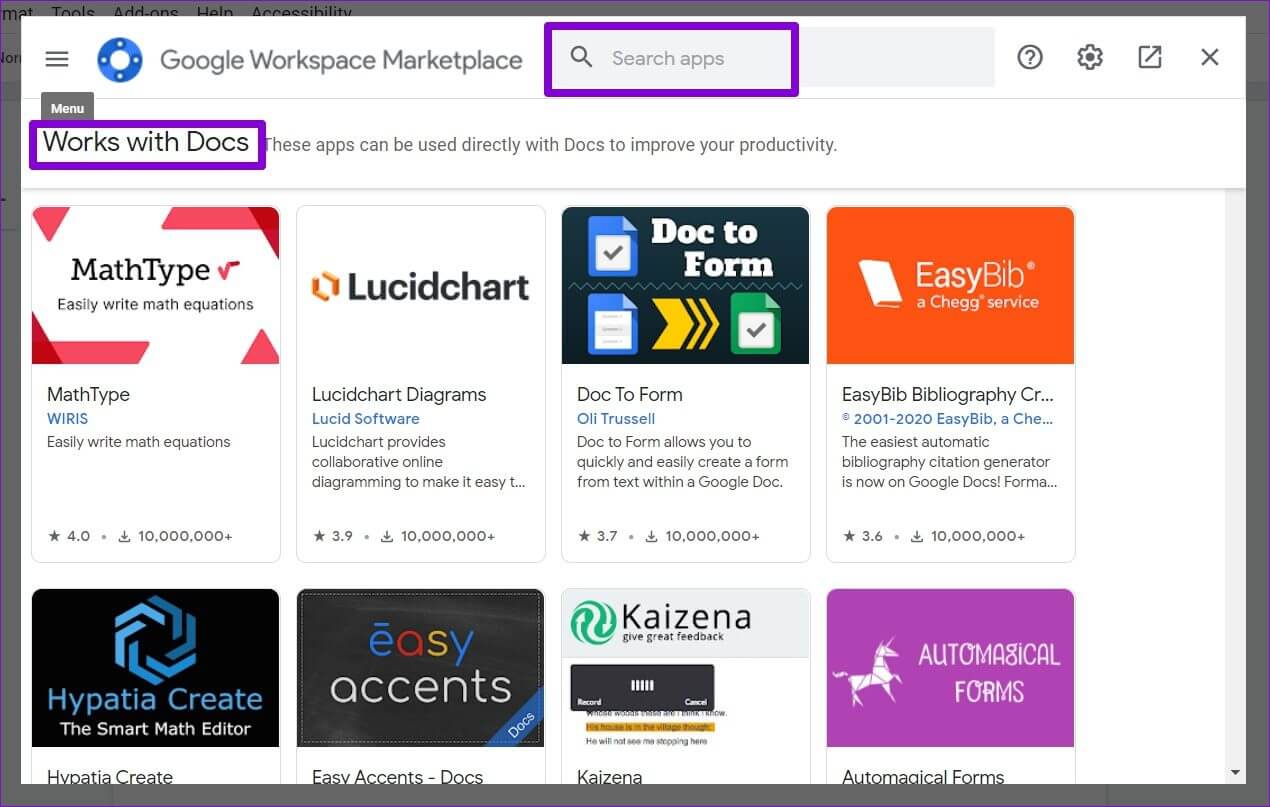Open the settings gear icon
Screen dimensions: 1270x807
click(x=1089, y=57)
